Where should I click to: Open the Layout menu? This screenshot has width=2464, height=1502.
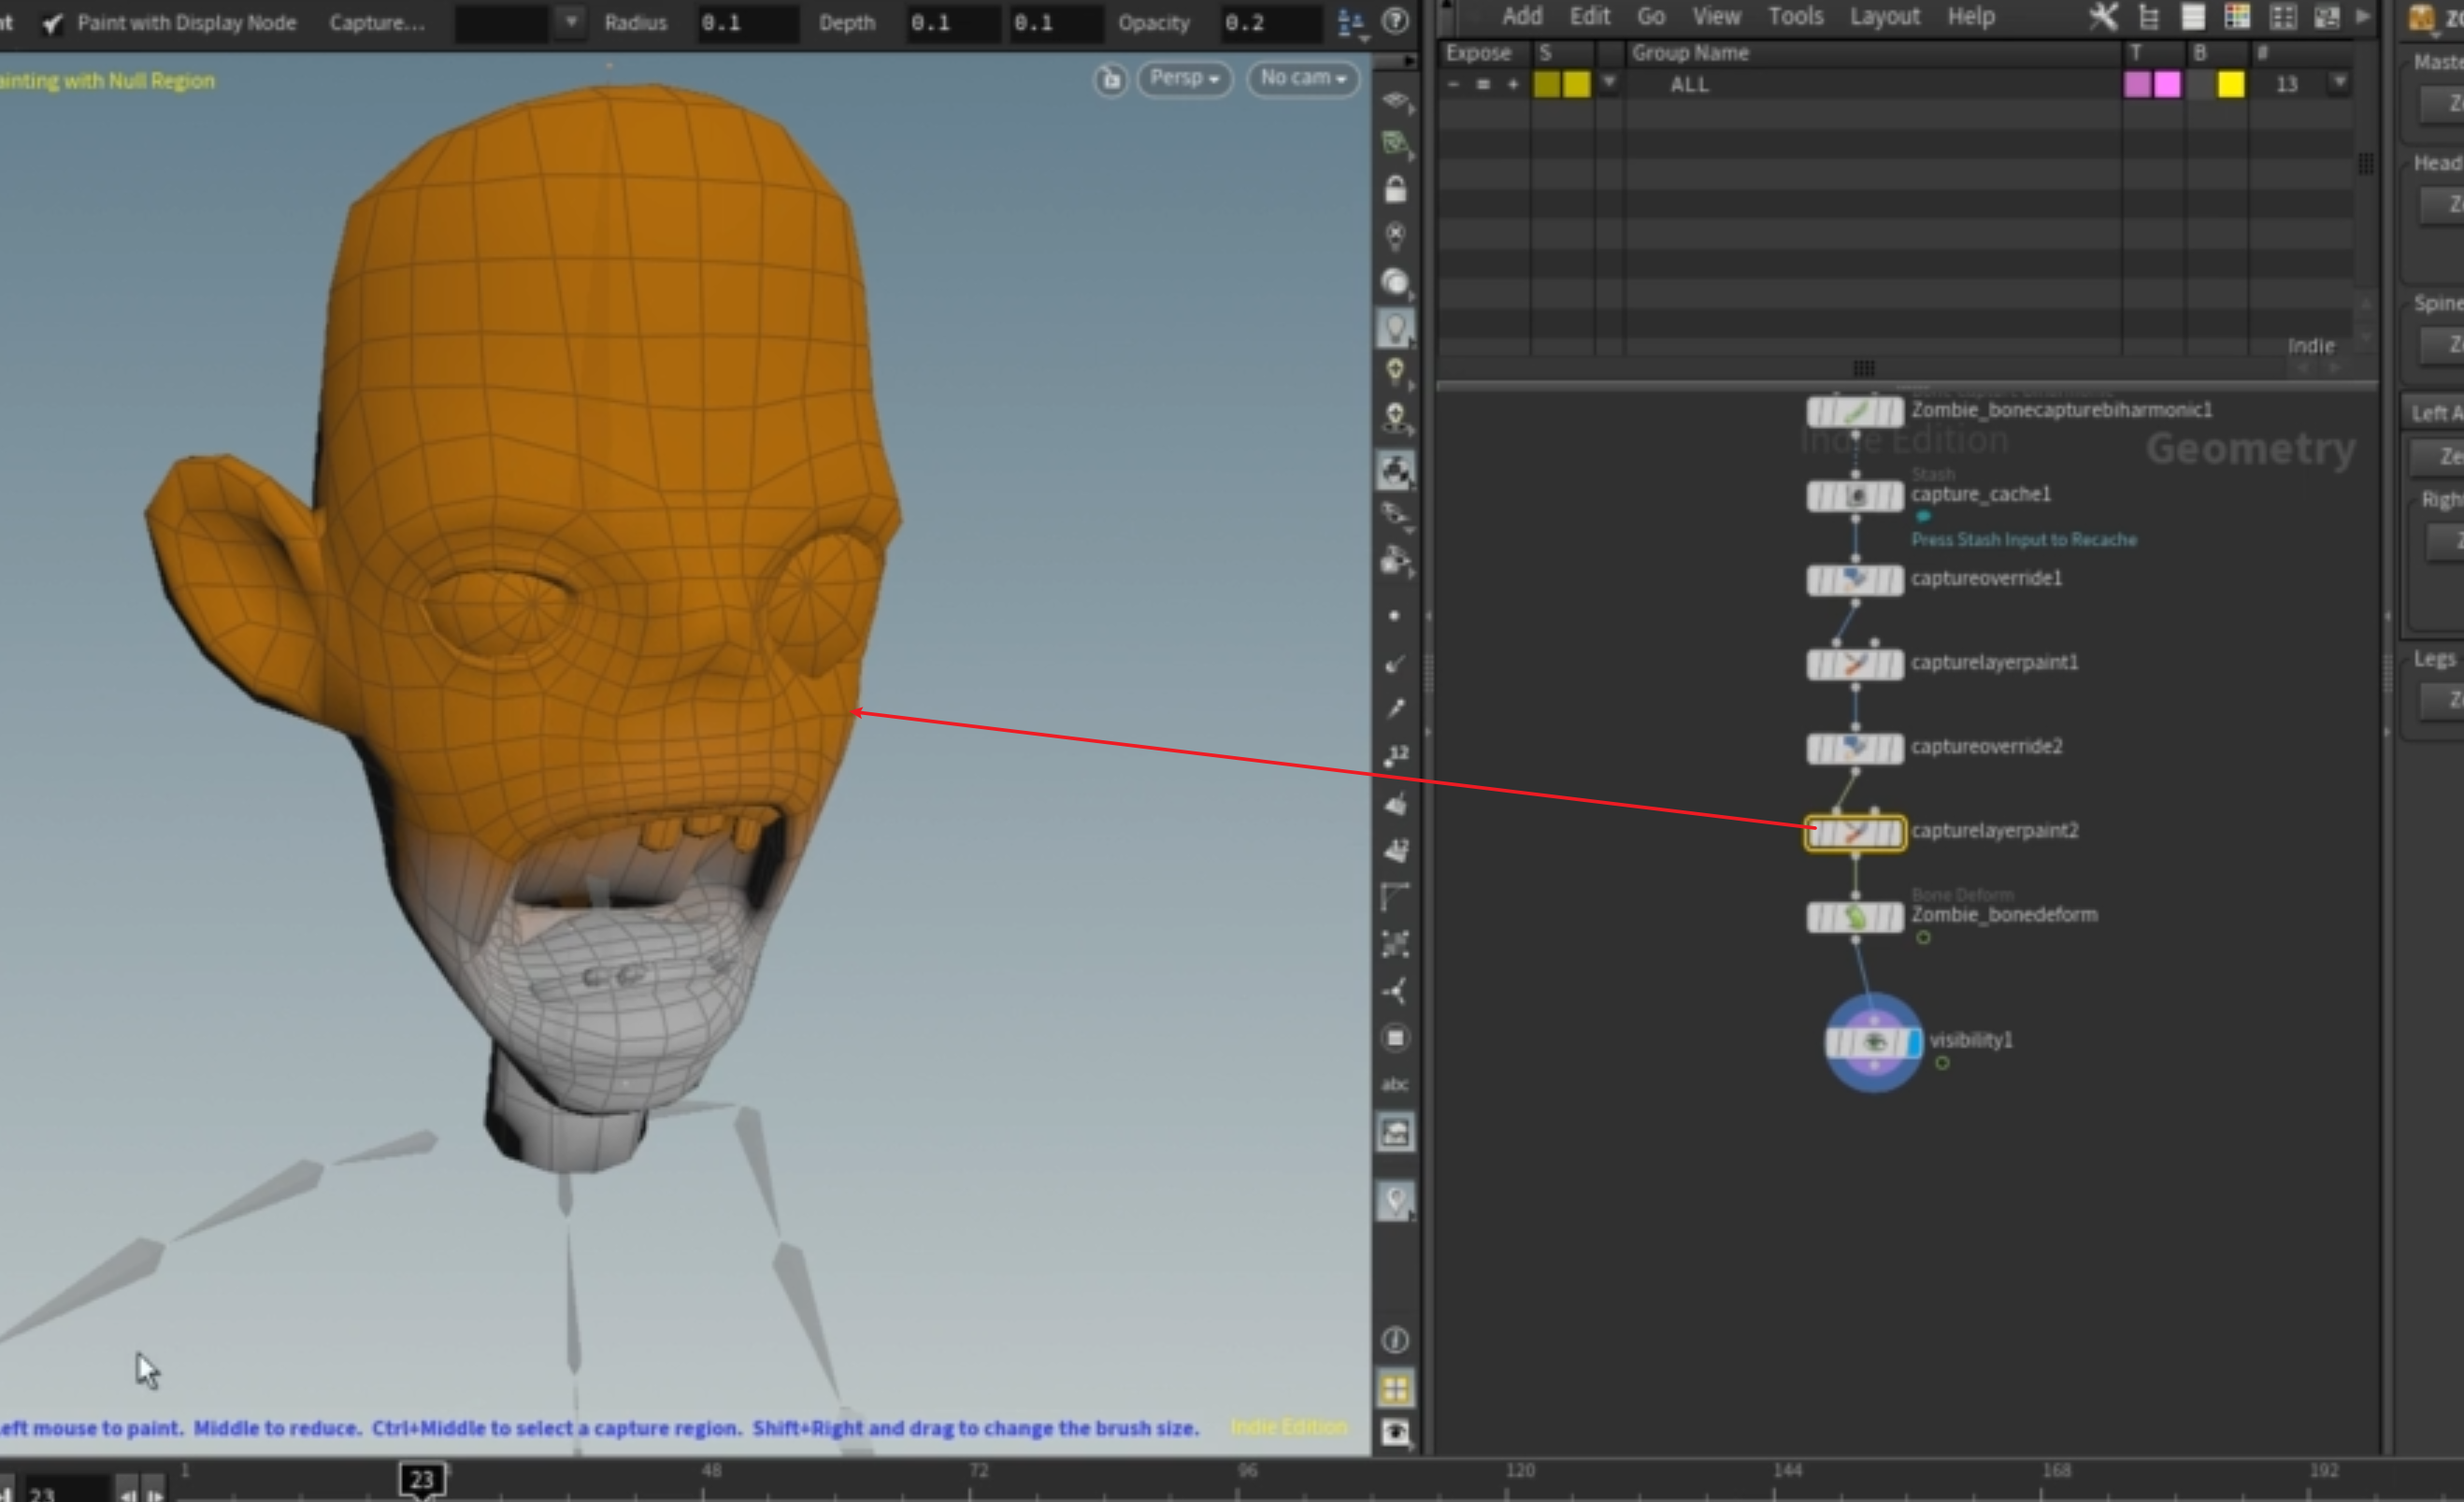1884,17
